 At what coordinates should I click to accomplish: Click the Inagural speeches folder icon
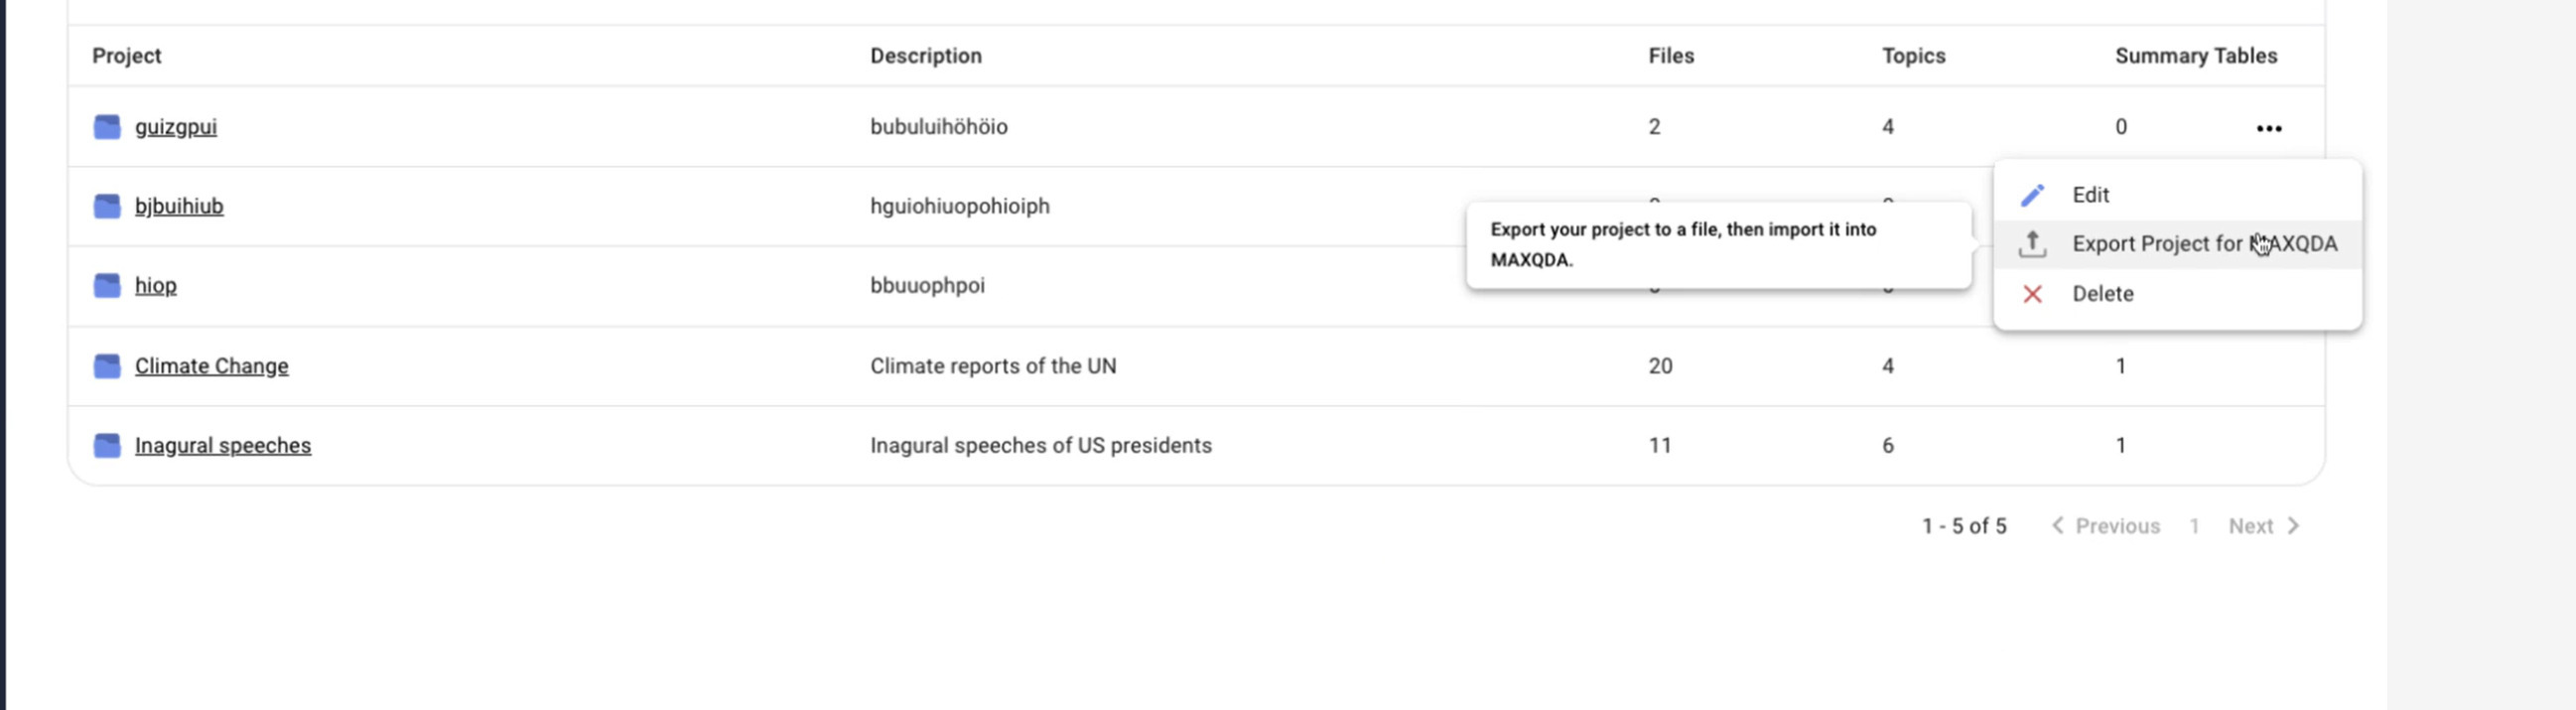(x=107, y=445)
